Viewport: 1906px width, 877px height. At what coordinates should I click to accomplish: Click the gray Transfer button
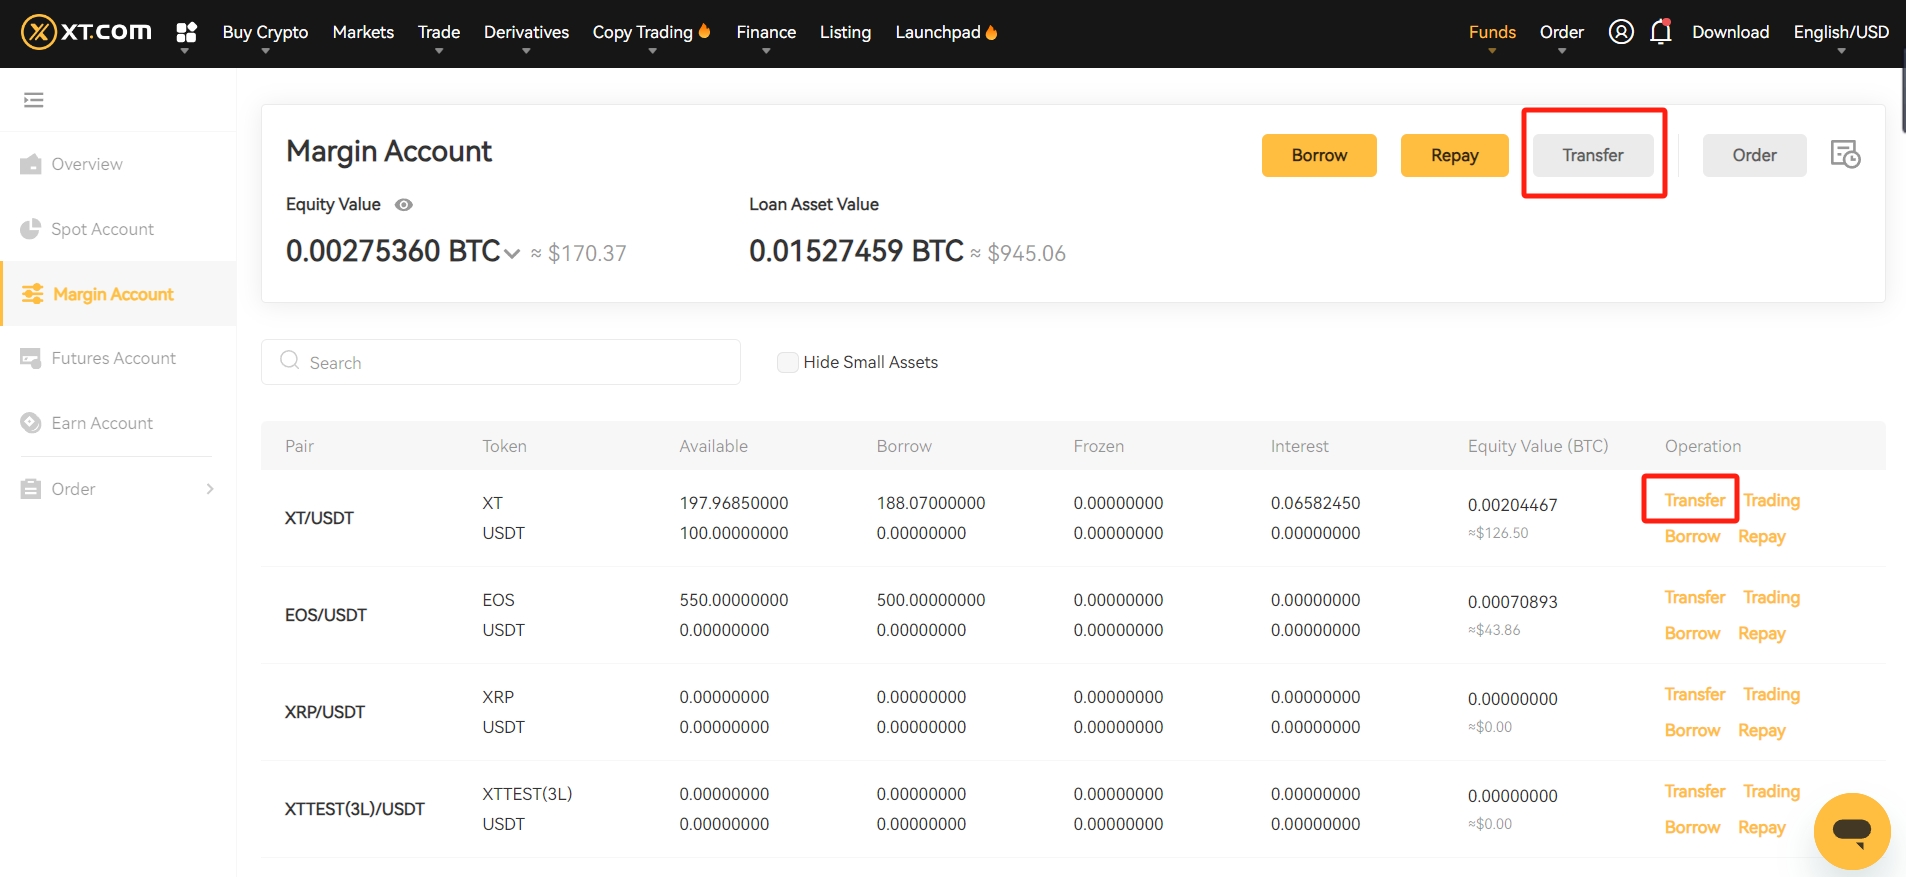(x=1593, y=155)
